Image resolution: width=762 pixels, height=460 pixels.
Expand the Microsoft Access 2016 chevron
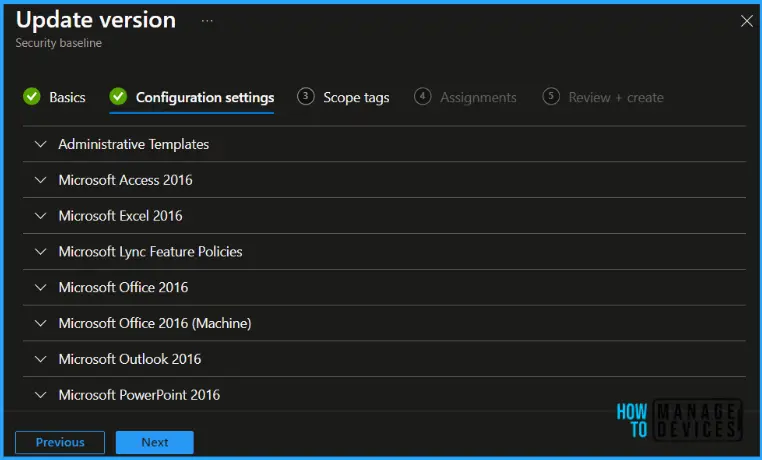point(41,180)
